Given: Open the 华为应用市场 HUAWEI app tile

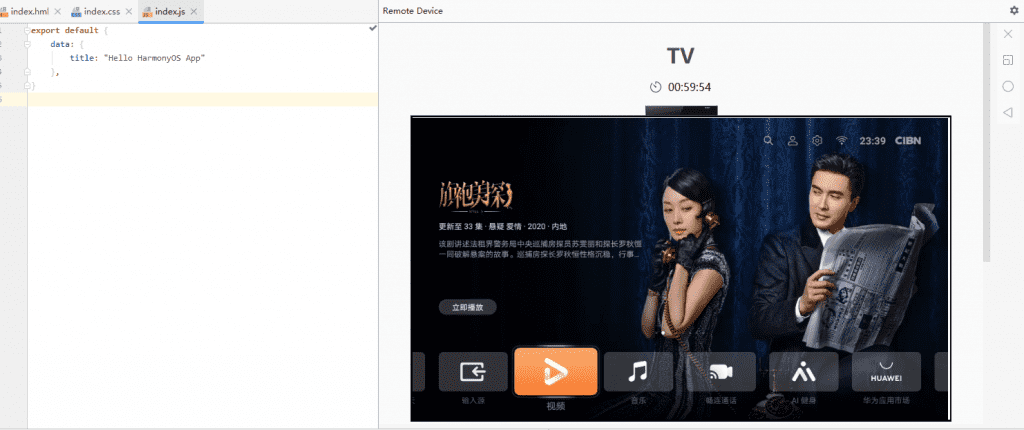Looking at the screenshot, I should [886, 372].
